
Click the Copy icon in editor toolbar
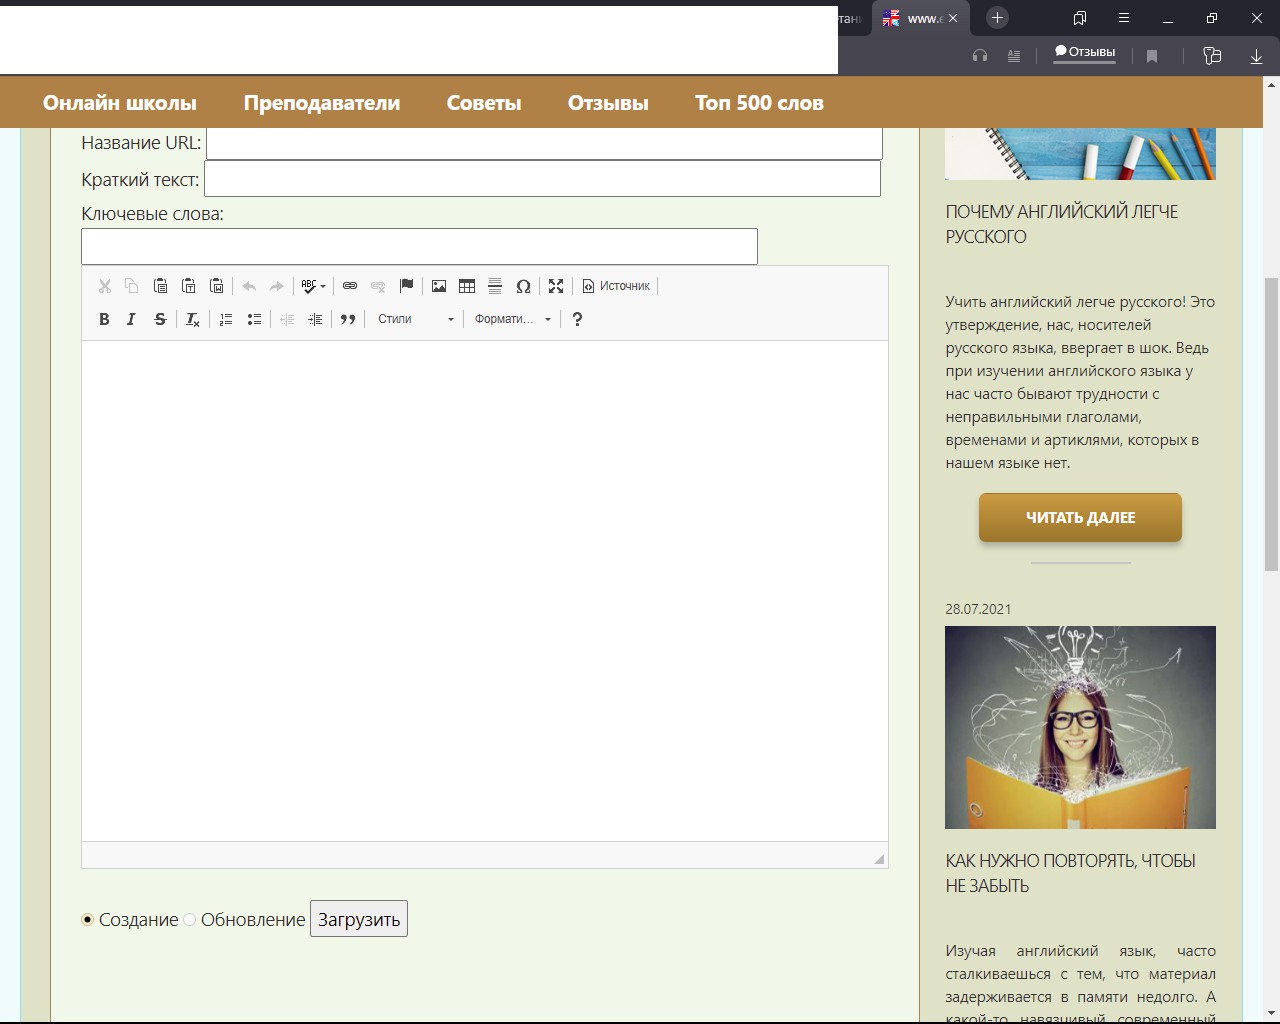(x=132, y=286)
